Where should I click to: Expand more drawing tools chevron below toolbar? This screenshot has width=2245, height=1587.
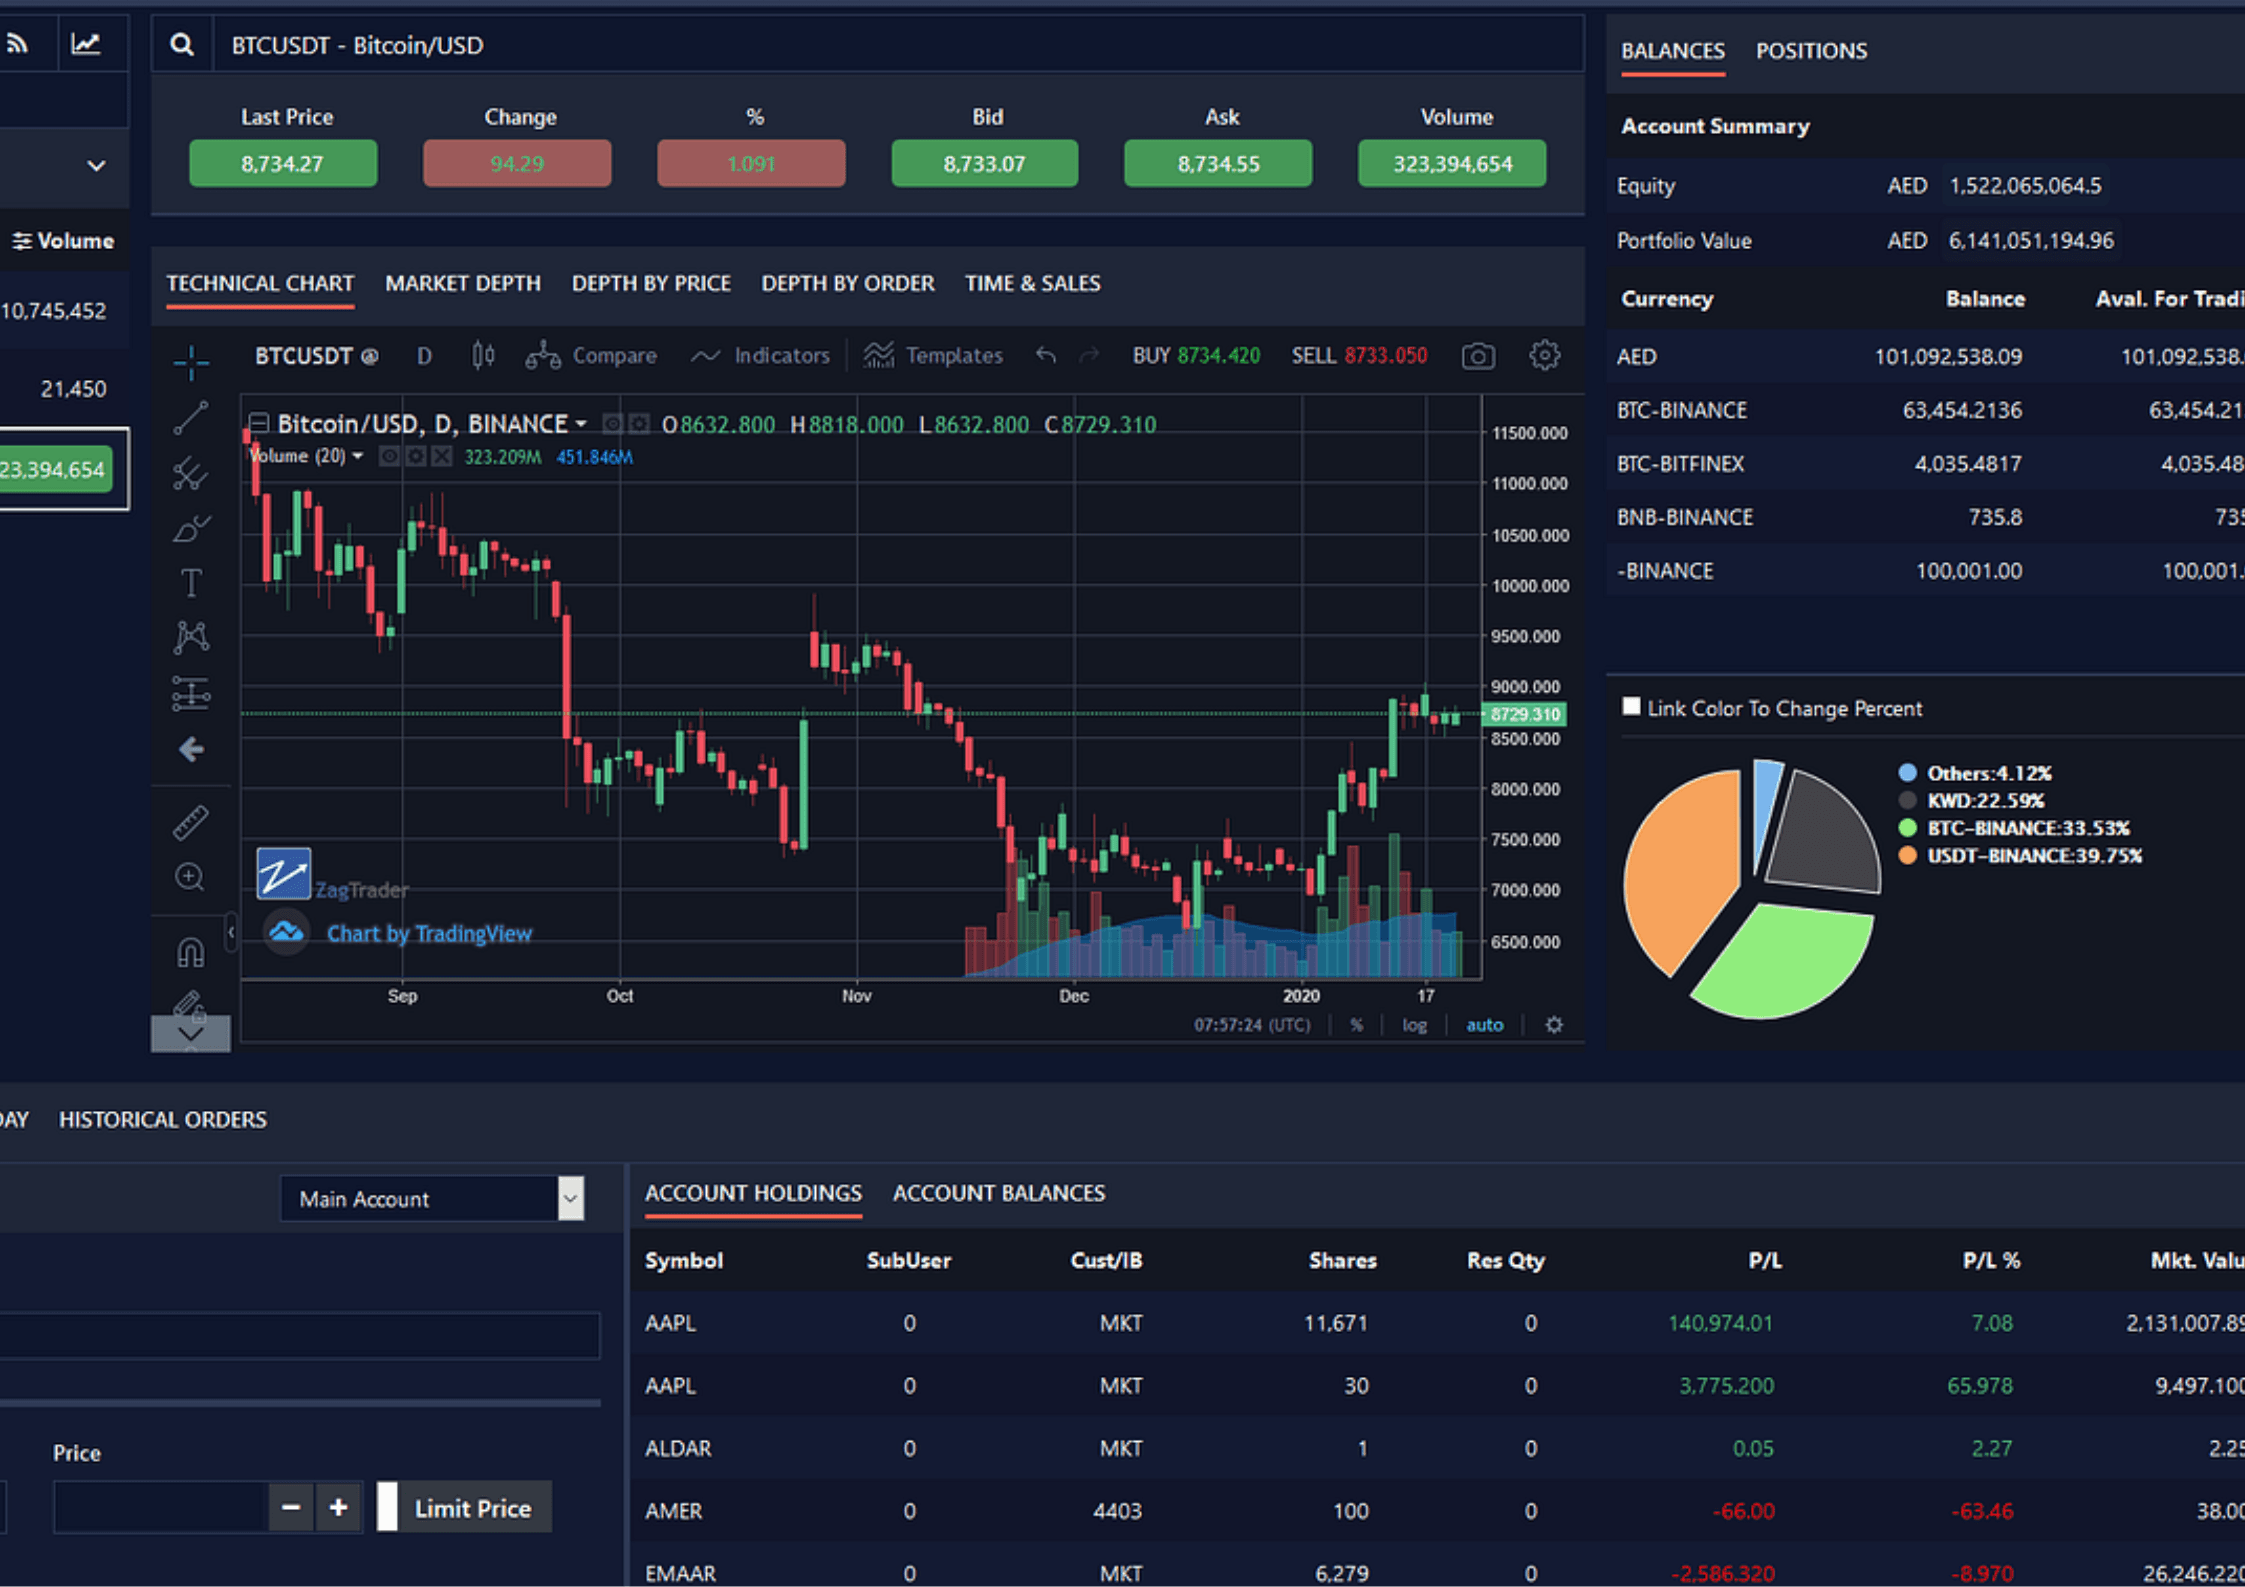point(190,1034)
